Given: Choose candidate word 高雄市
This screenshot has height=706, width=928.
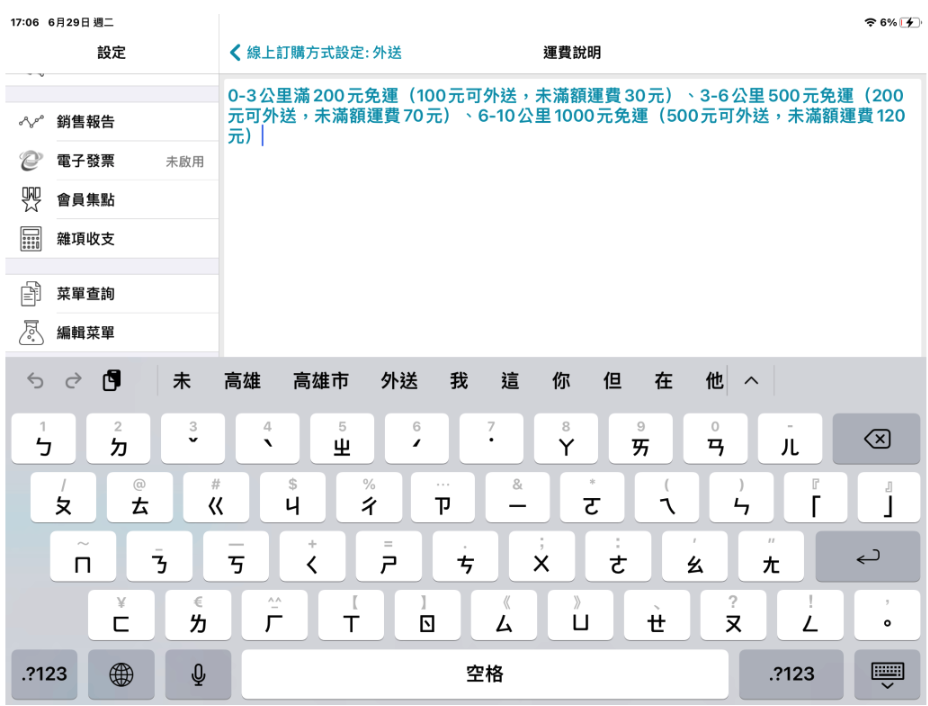Looking at the screenshot, I should pyautogui.click(x=321, y=381).
